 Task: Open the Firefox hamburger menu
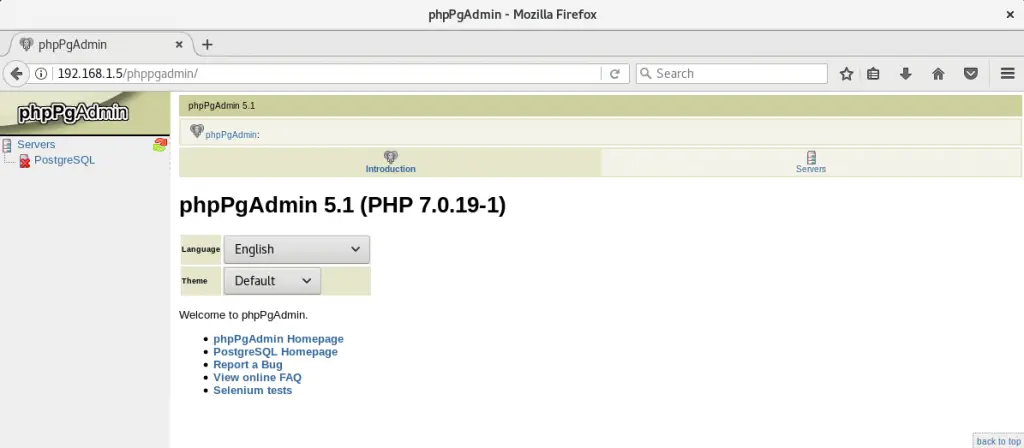point(1008,74)
